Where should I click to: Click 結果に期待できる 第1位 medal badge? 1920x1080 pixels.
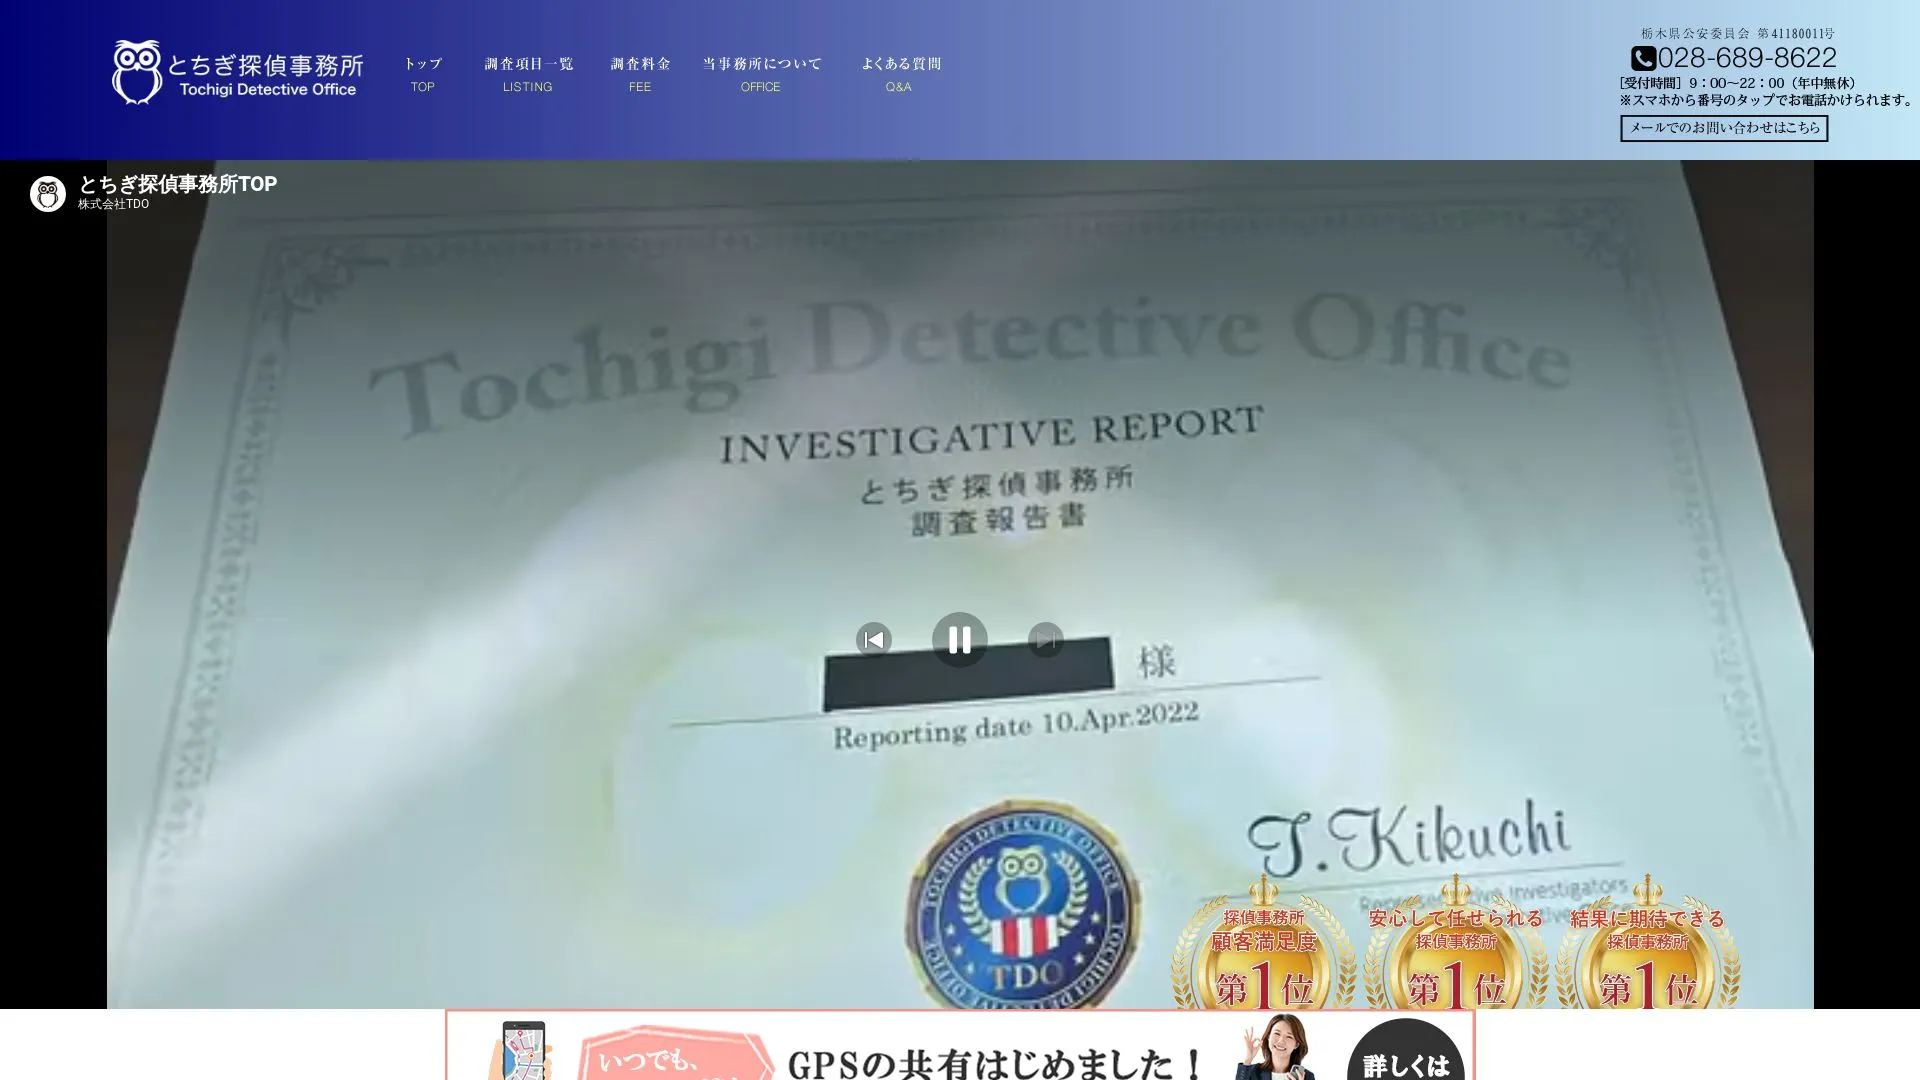pos(1648,943)
